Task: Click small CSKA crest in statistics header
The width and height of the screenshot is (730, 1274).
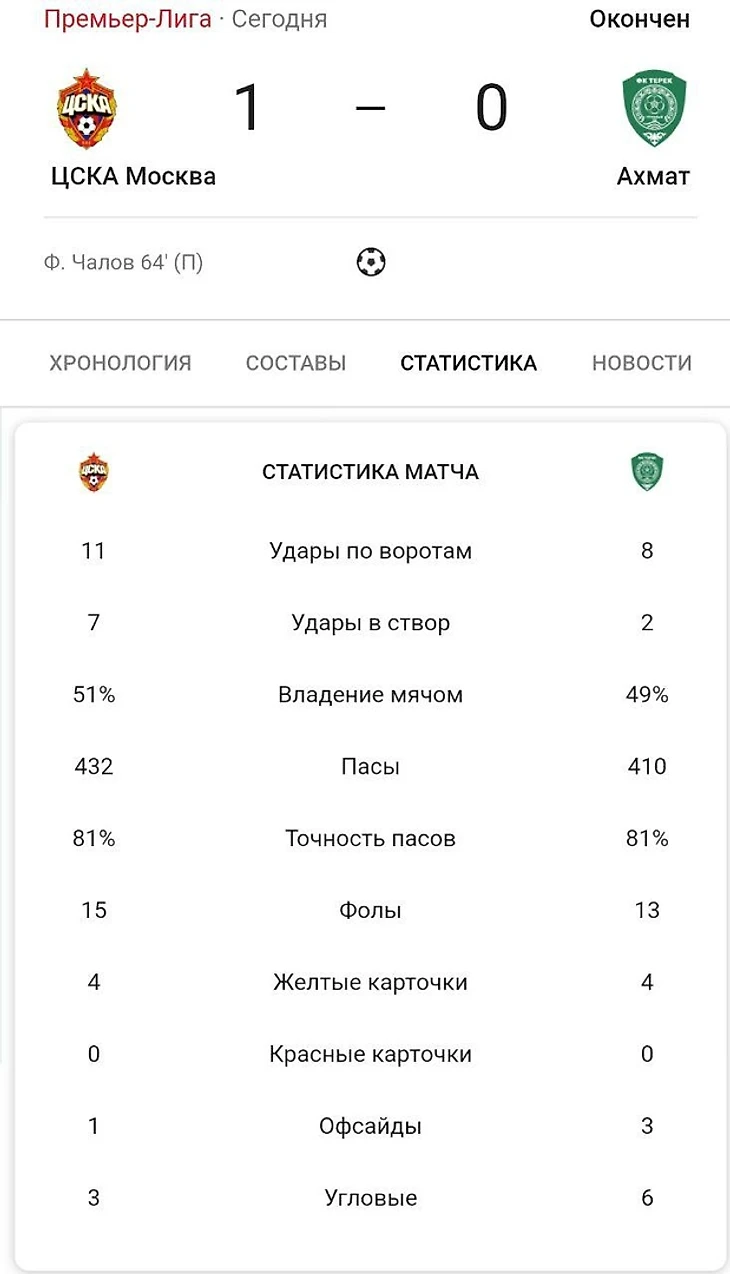Action: coord(94,472)
